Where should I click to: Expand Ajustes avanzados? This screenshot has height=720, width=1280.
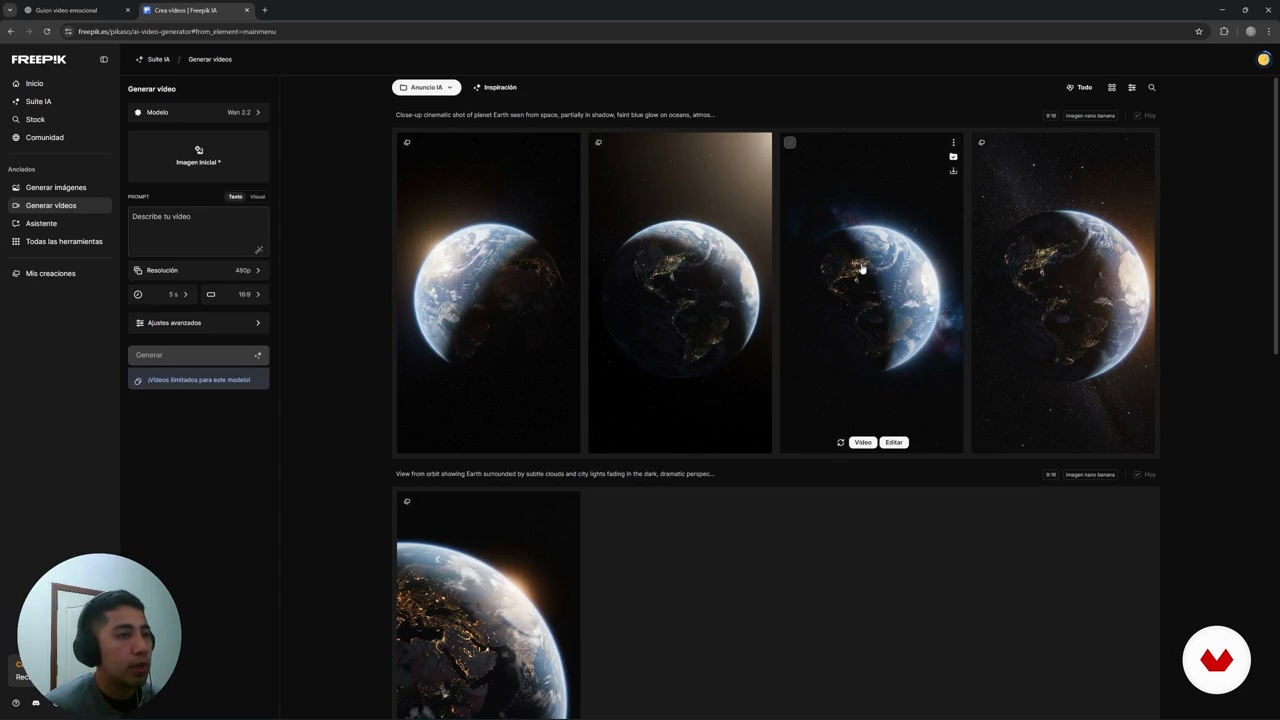click(198, 323)
